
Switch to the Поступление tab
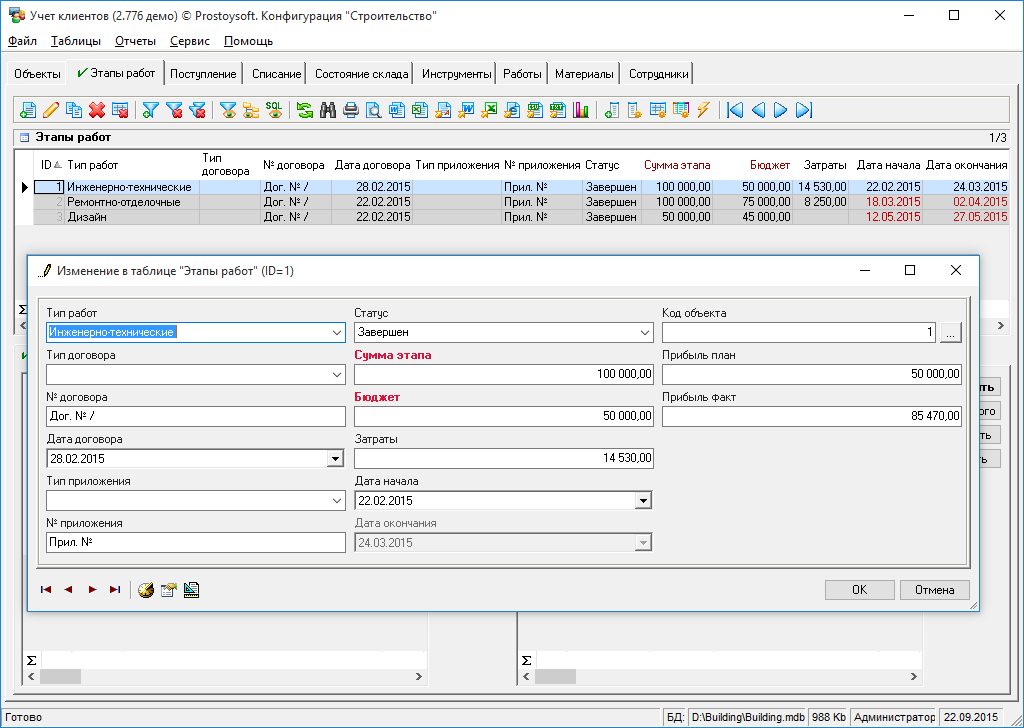click(x=203, y=74)
